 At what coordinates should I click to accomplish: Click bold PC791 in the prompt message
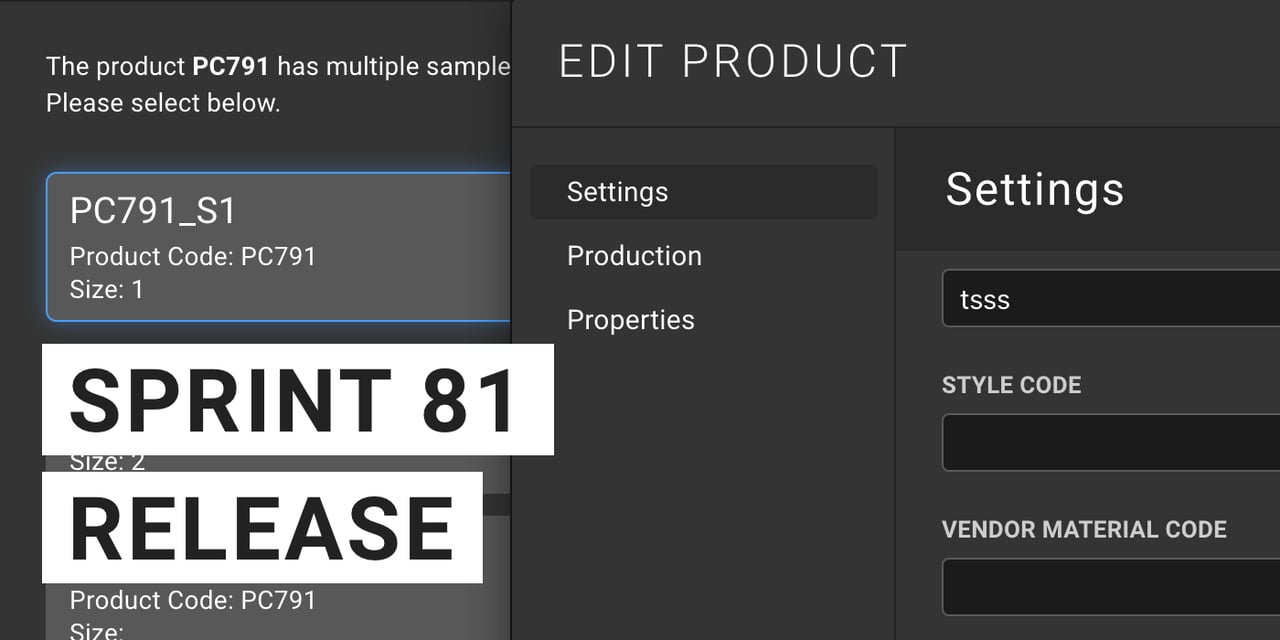230,67
